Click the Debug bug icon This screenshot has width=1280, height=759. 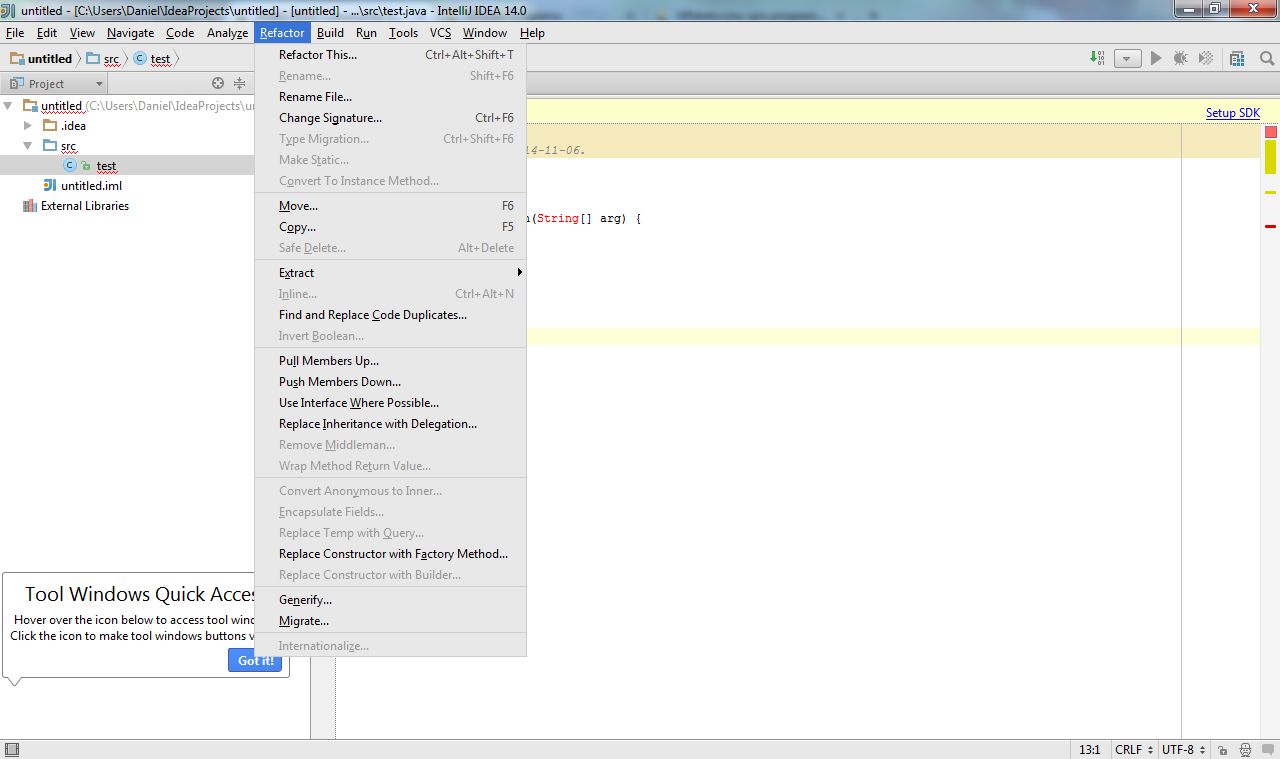coord(1181,59)
